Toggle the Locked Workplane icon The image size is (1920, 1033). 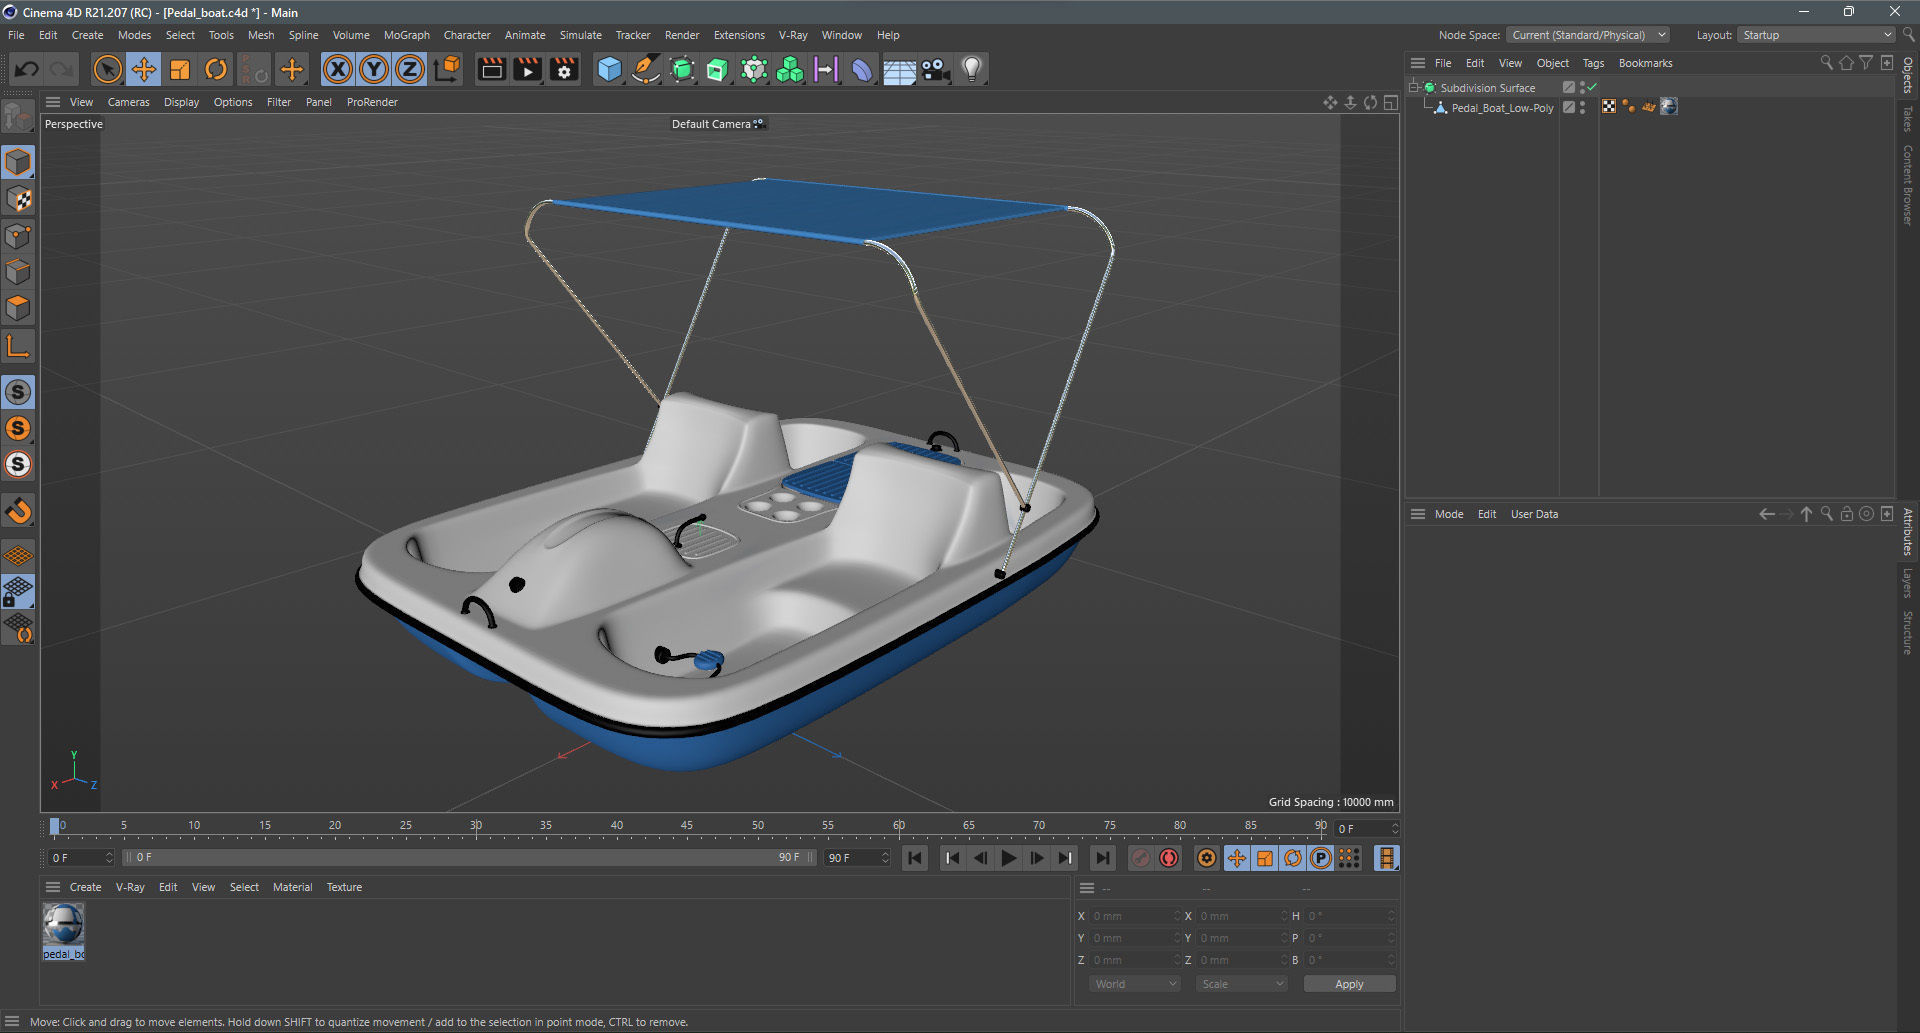click(x=18, y=592)
